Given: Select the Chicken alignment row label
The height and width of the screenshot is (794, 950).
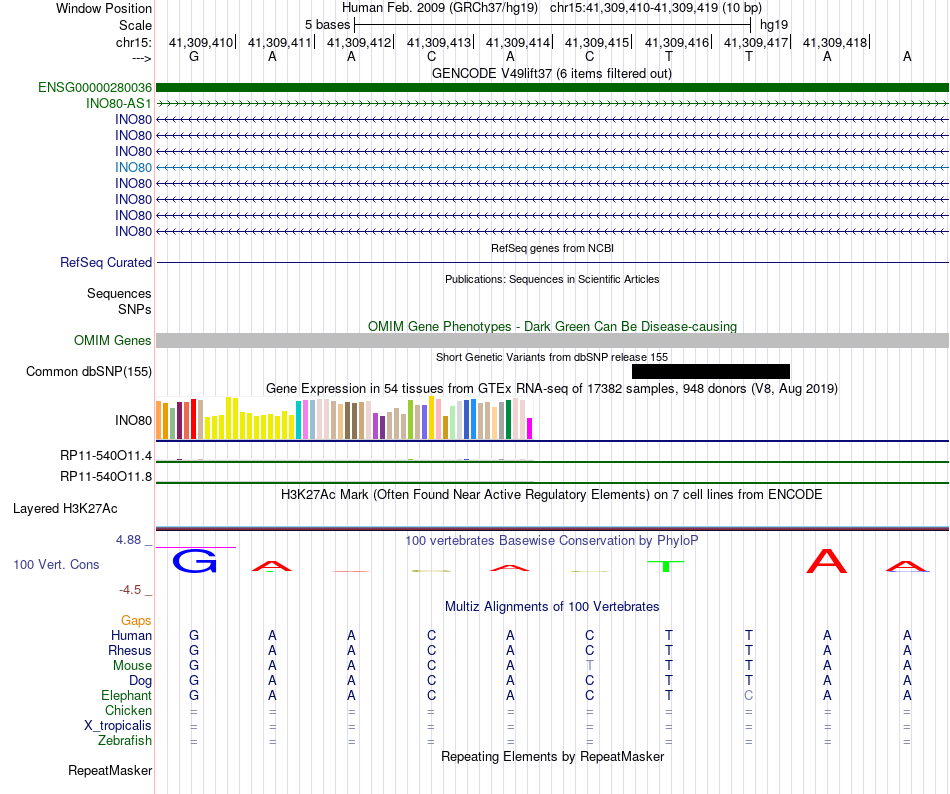Looking at the screenshot, I should [x=128, y=710].
